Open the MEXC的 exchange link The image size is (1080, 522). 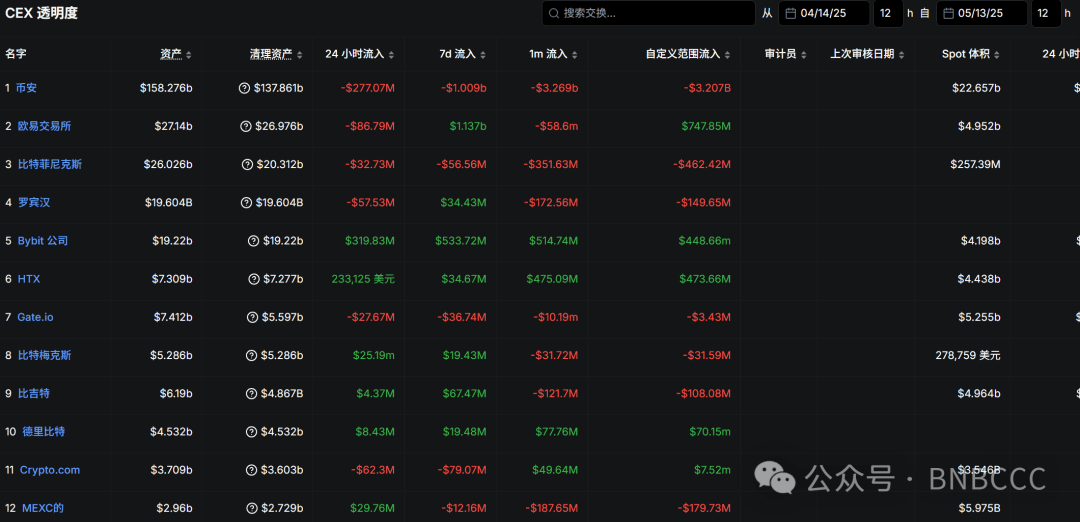[x=43, y=508]
